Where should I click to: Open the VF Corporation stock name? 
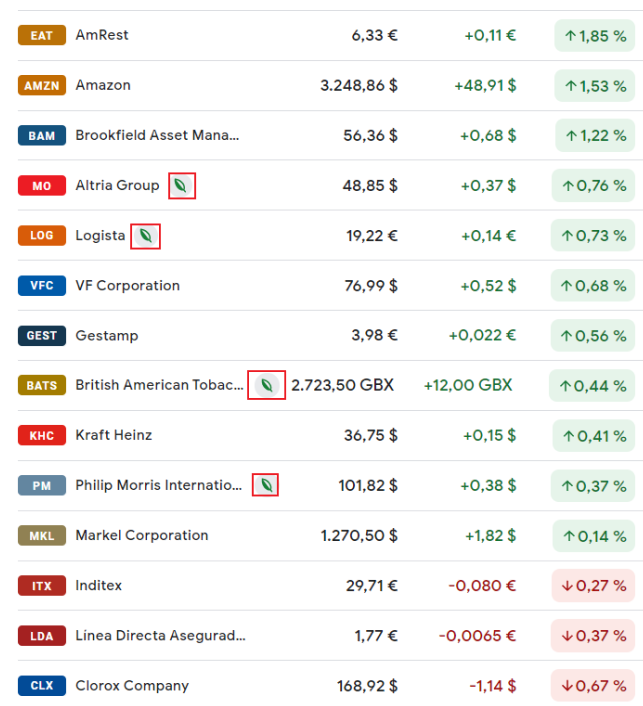tap(127, 285)
